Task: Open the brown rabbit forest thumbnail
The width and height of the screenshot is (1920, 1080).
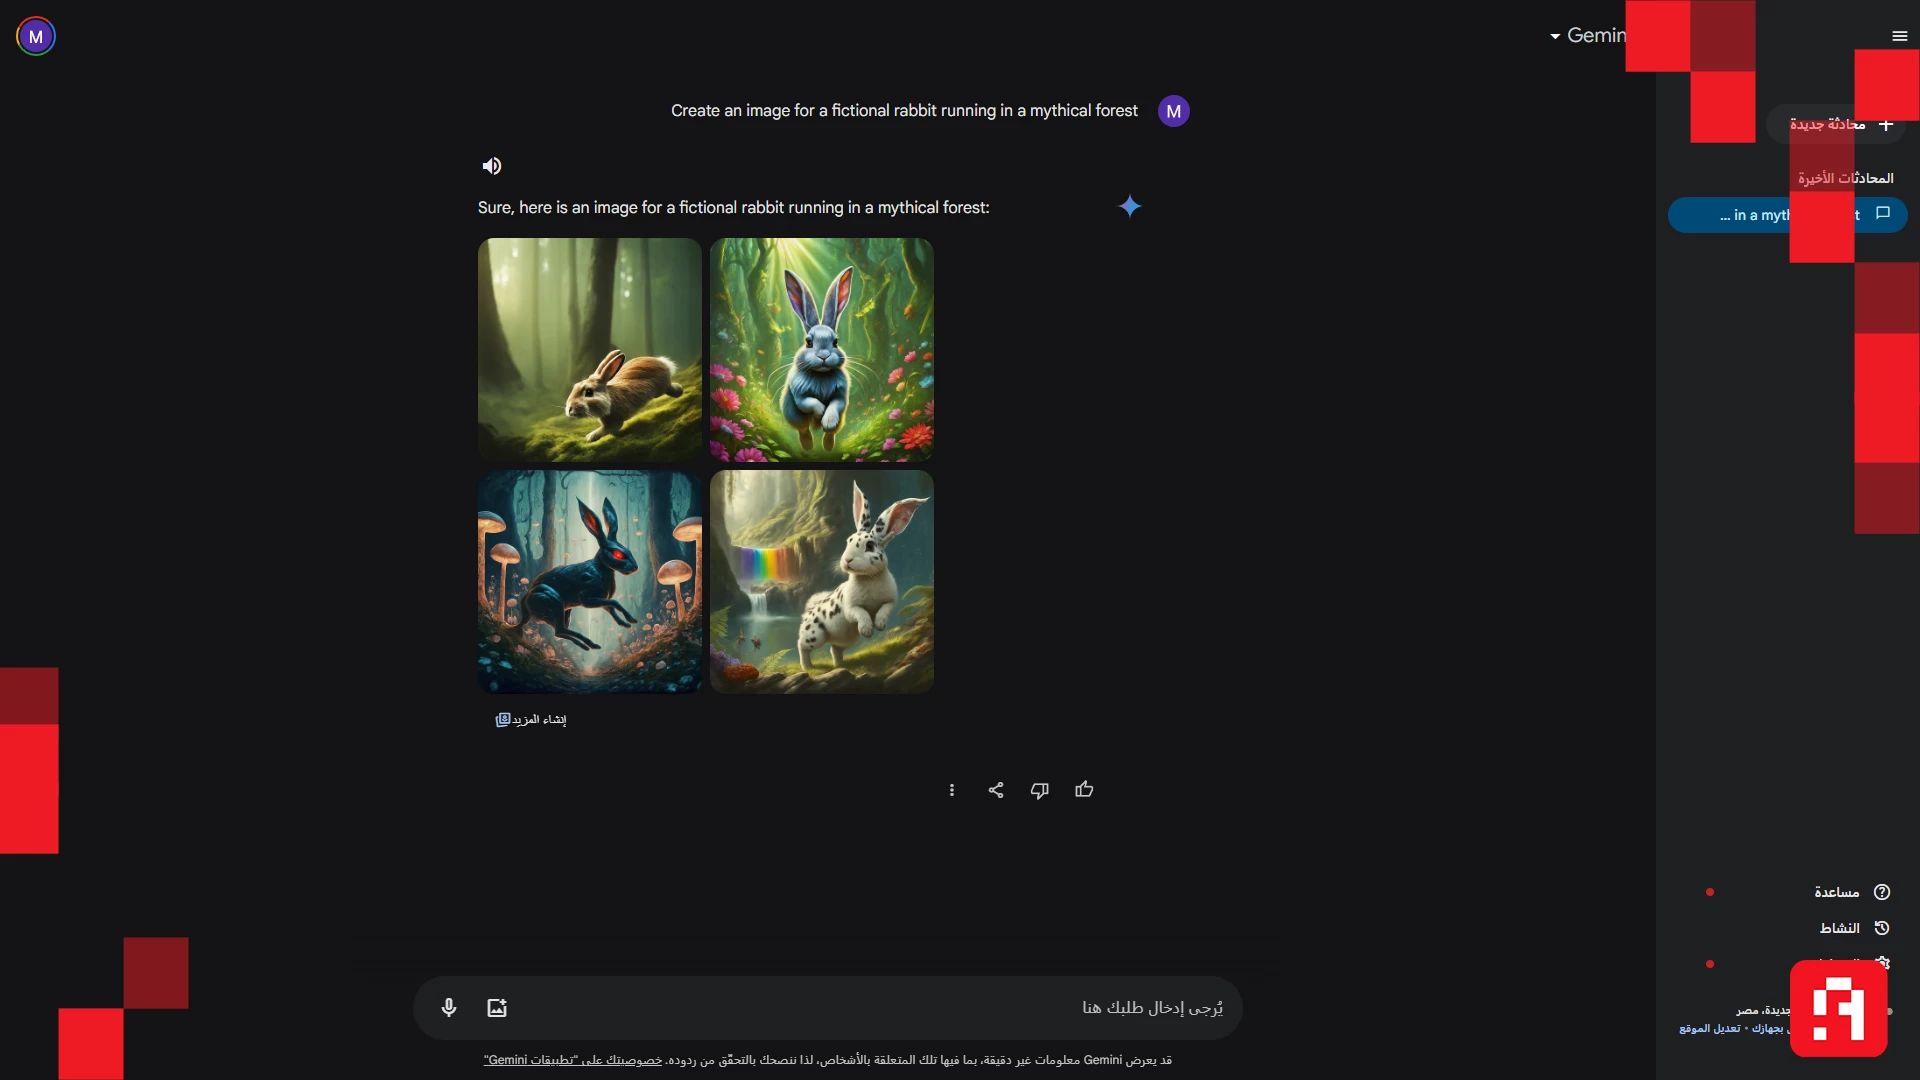Action: click(x=590, y=349)
